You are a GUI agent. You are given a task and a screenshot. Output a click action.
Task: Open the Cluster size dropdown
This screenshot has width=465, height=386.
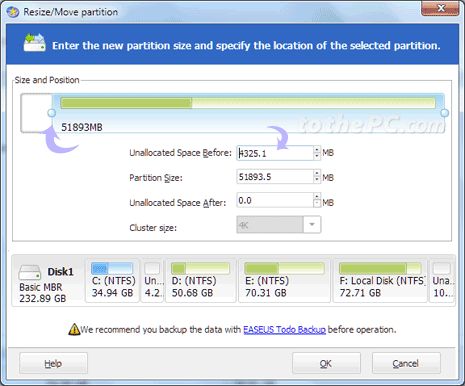(312, 225)
